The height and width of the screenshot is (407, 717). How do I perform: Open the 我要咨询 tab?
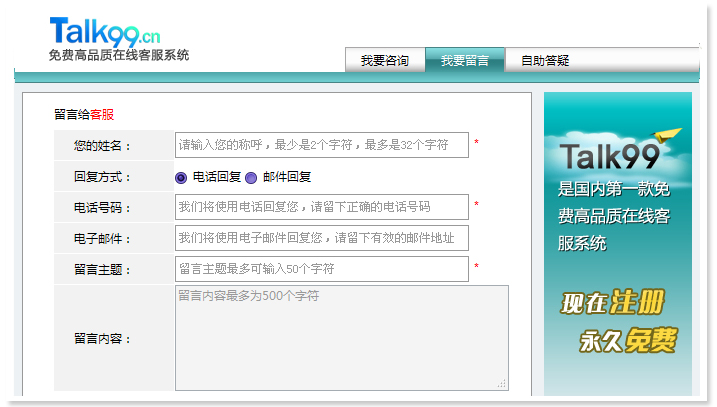click(x=385, y=60)
